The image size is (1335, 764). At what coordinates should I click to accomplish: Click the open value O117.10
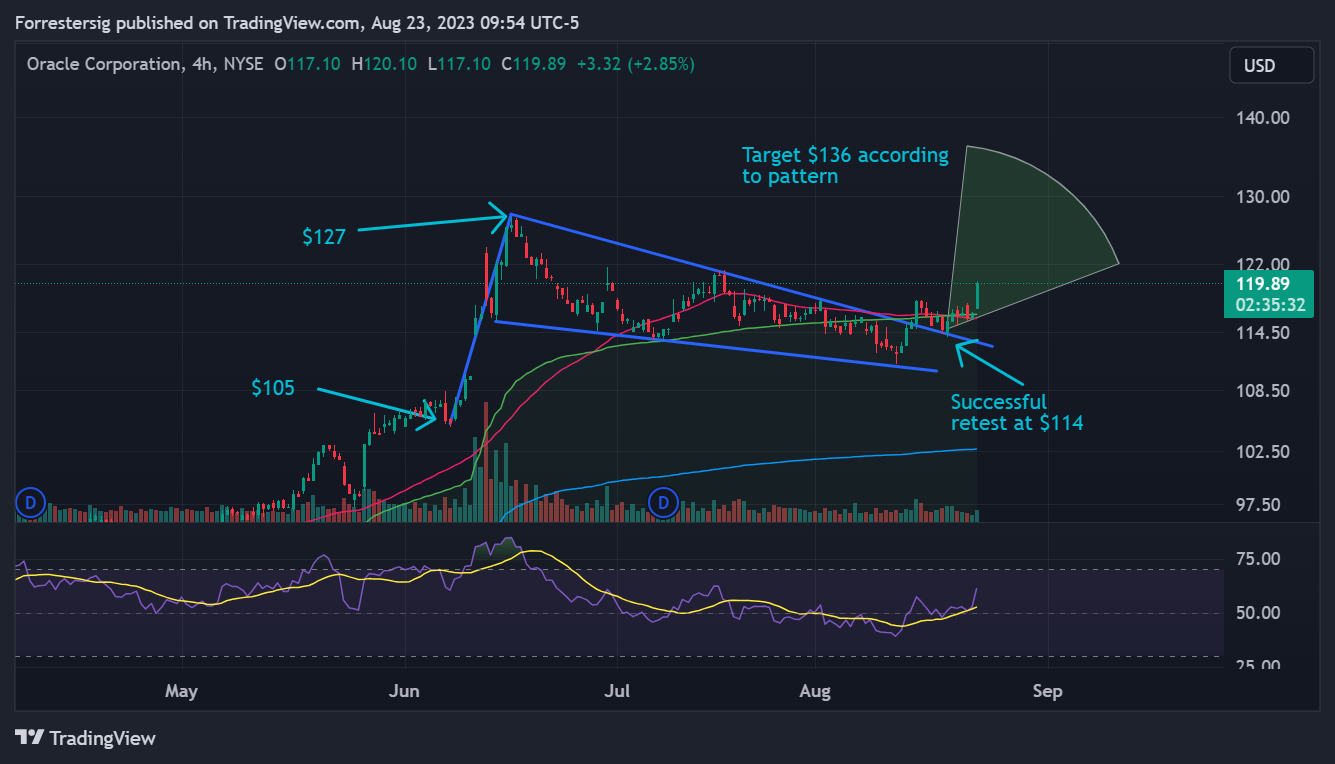click(308, 64)
